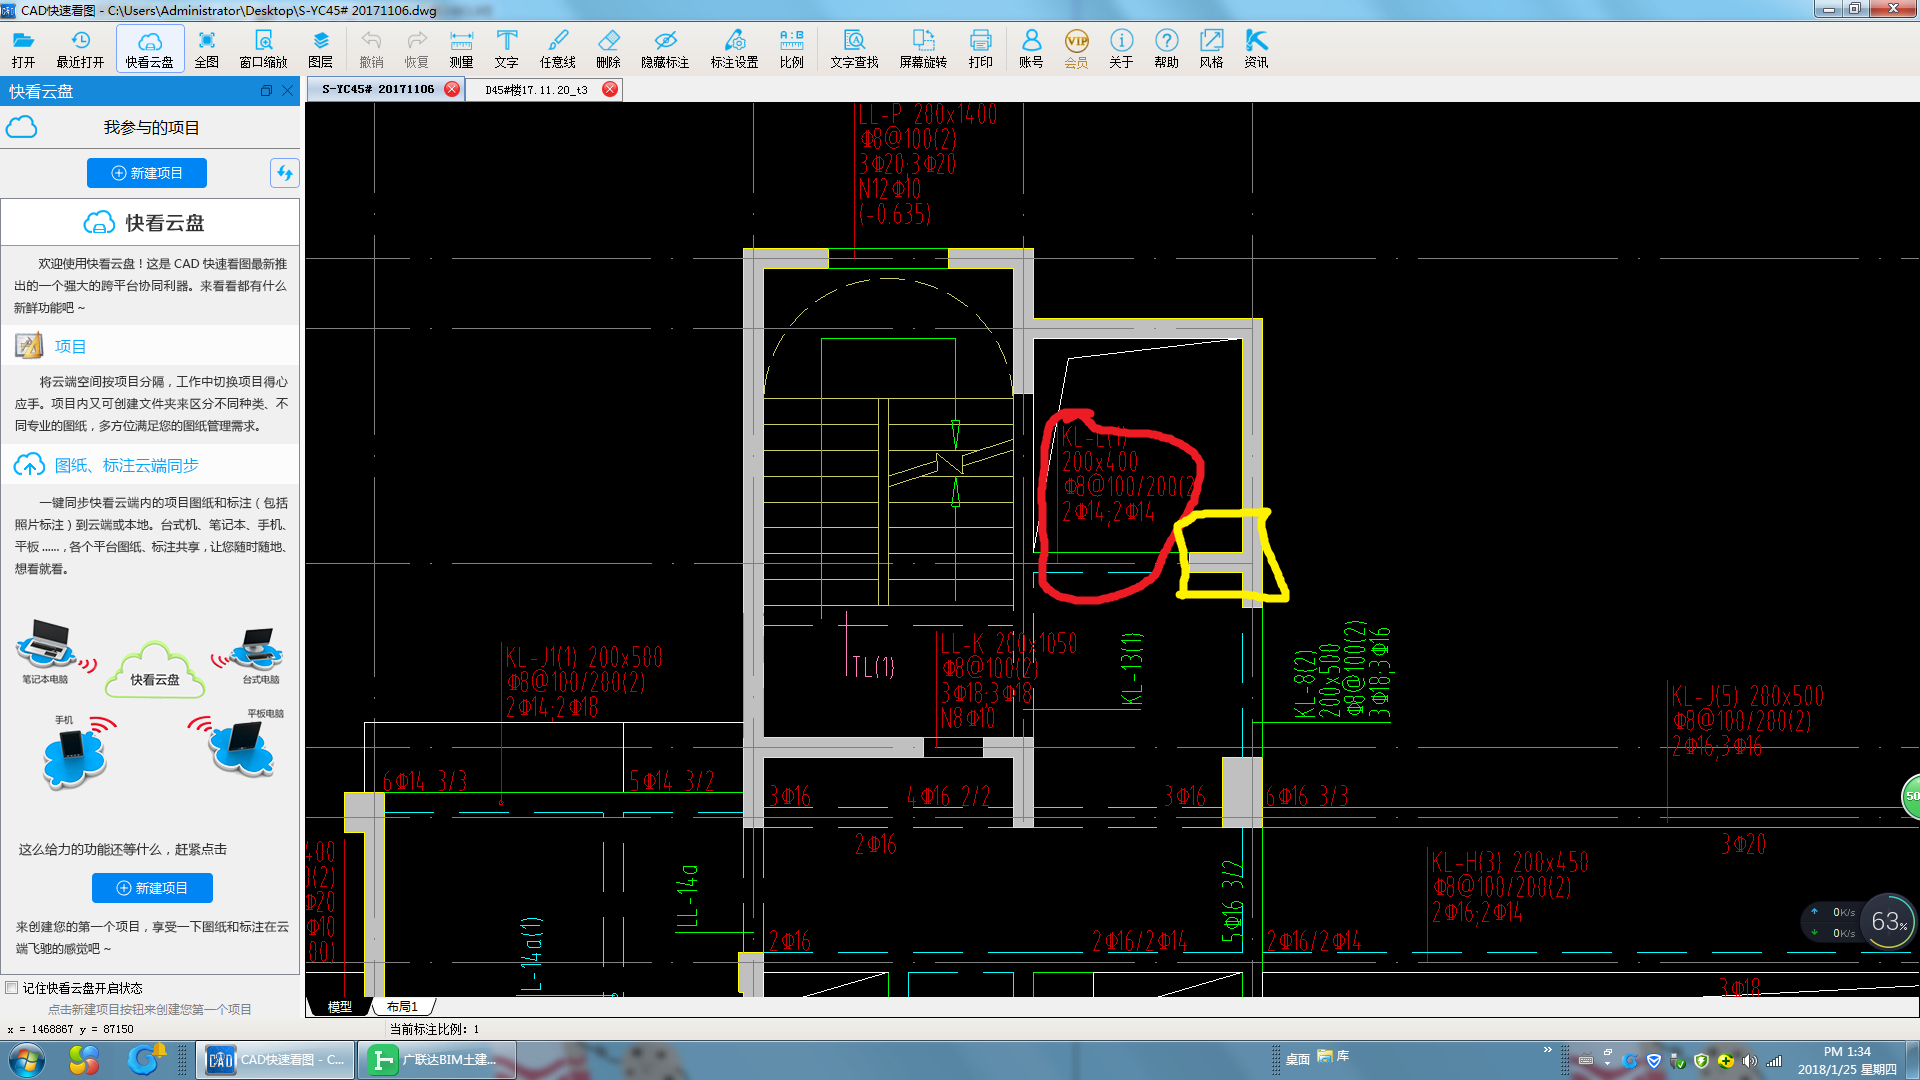Click top 新建项目 button
1920x1080 pixels.
(x=147, y=173)
